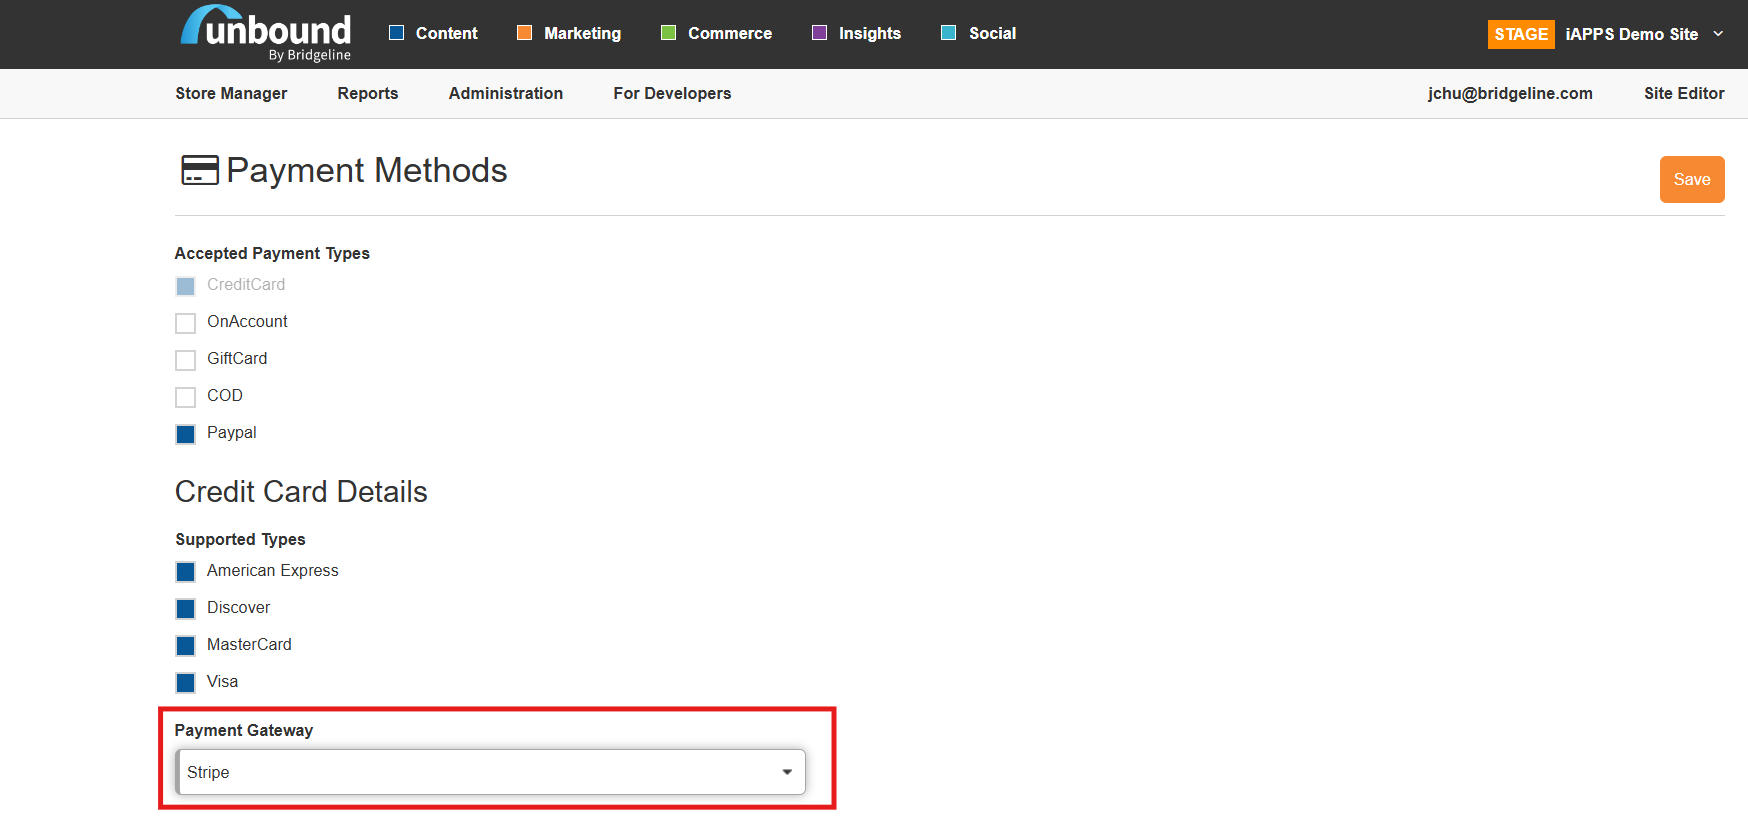Click the orange square icon beside Marketing
Screen dimensions: 1748x820
[x=524, y=33]
